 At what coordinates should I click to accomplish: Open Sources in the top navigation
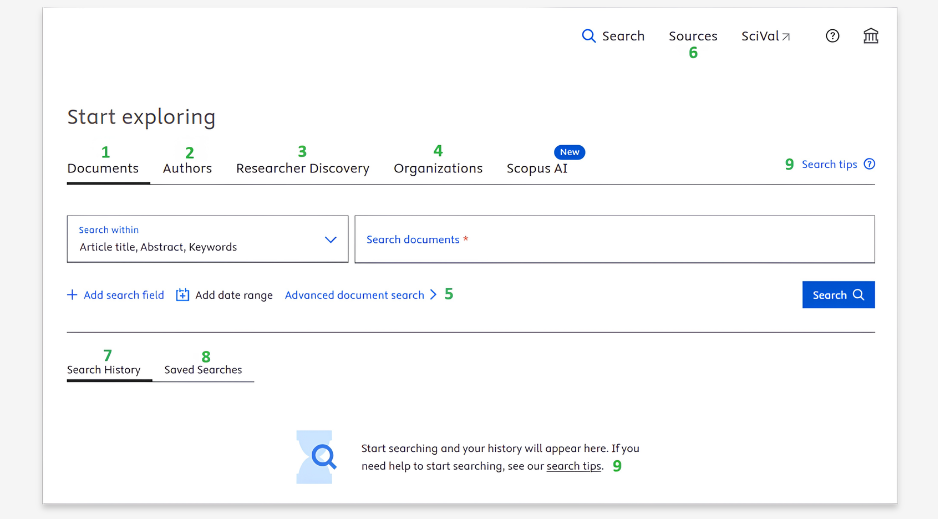click(693, 36)
